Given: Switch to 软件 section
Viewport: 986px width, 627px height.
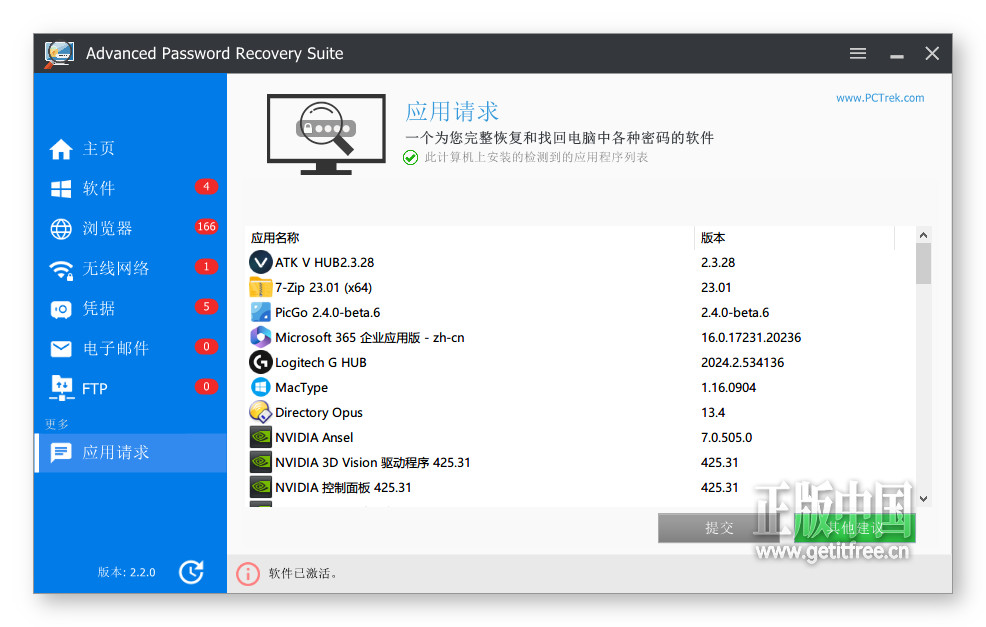Looking at the screenshot, I should [130, 189].
